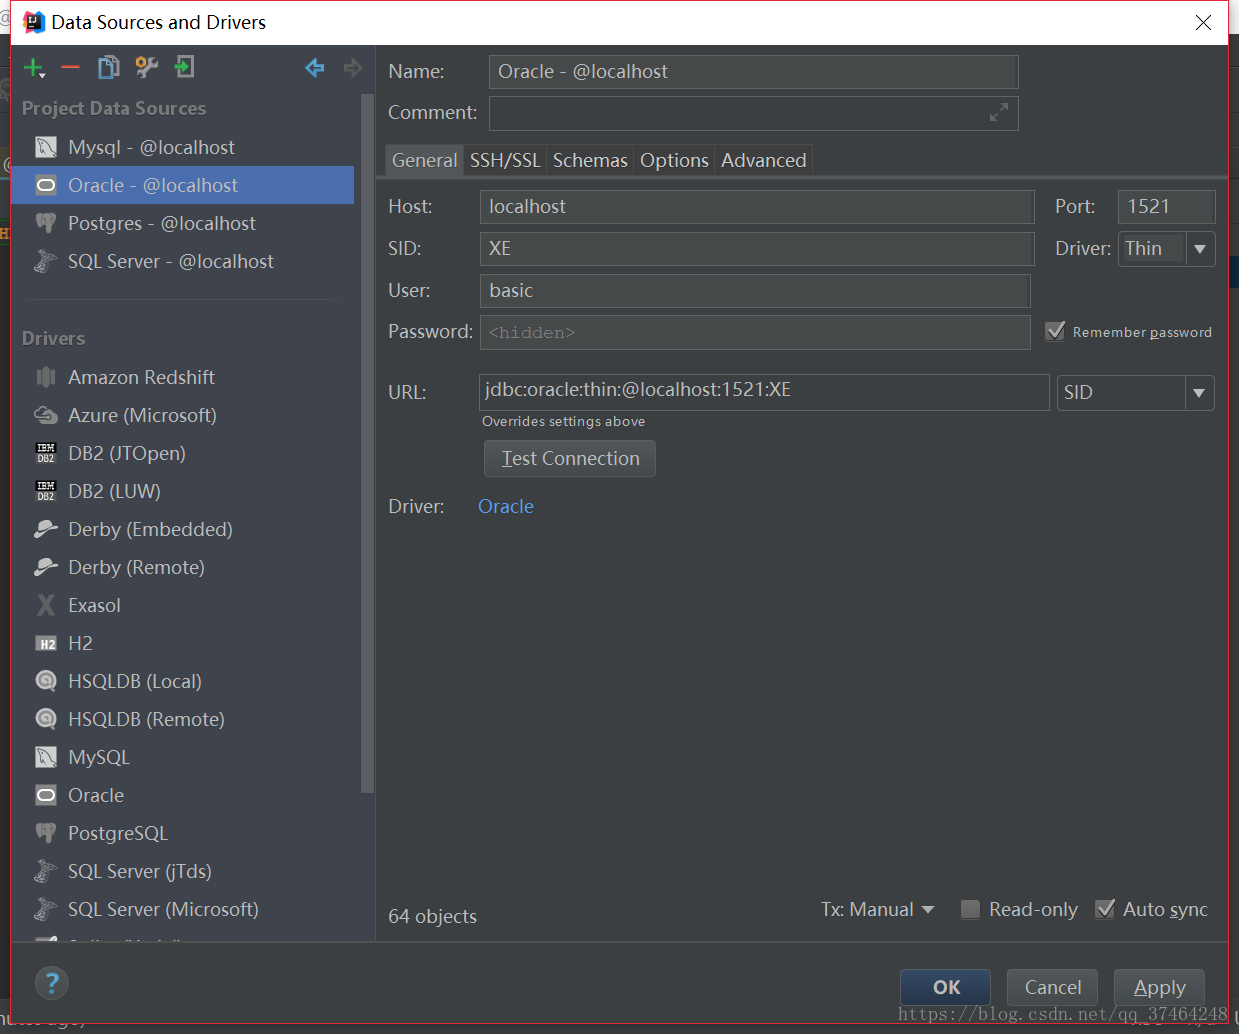Focus the SID field showing XE

pyautogui.click(x=757, y=248)
